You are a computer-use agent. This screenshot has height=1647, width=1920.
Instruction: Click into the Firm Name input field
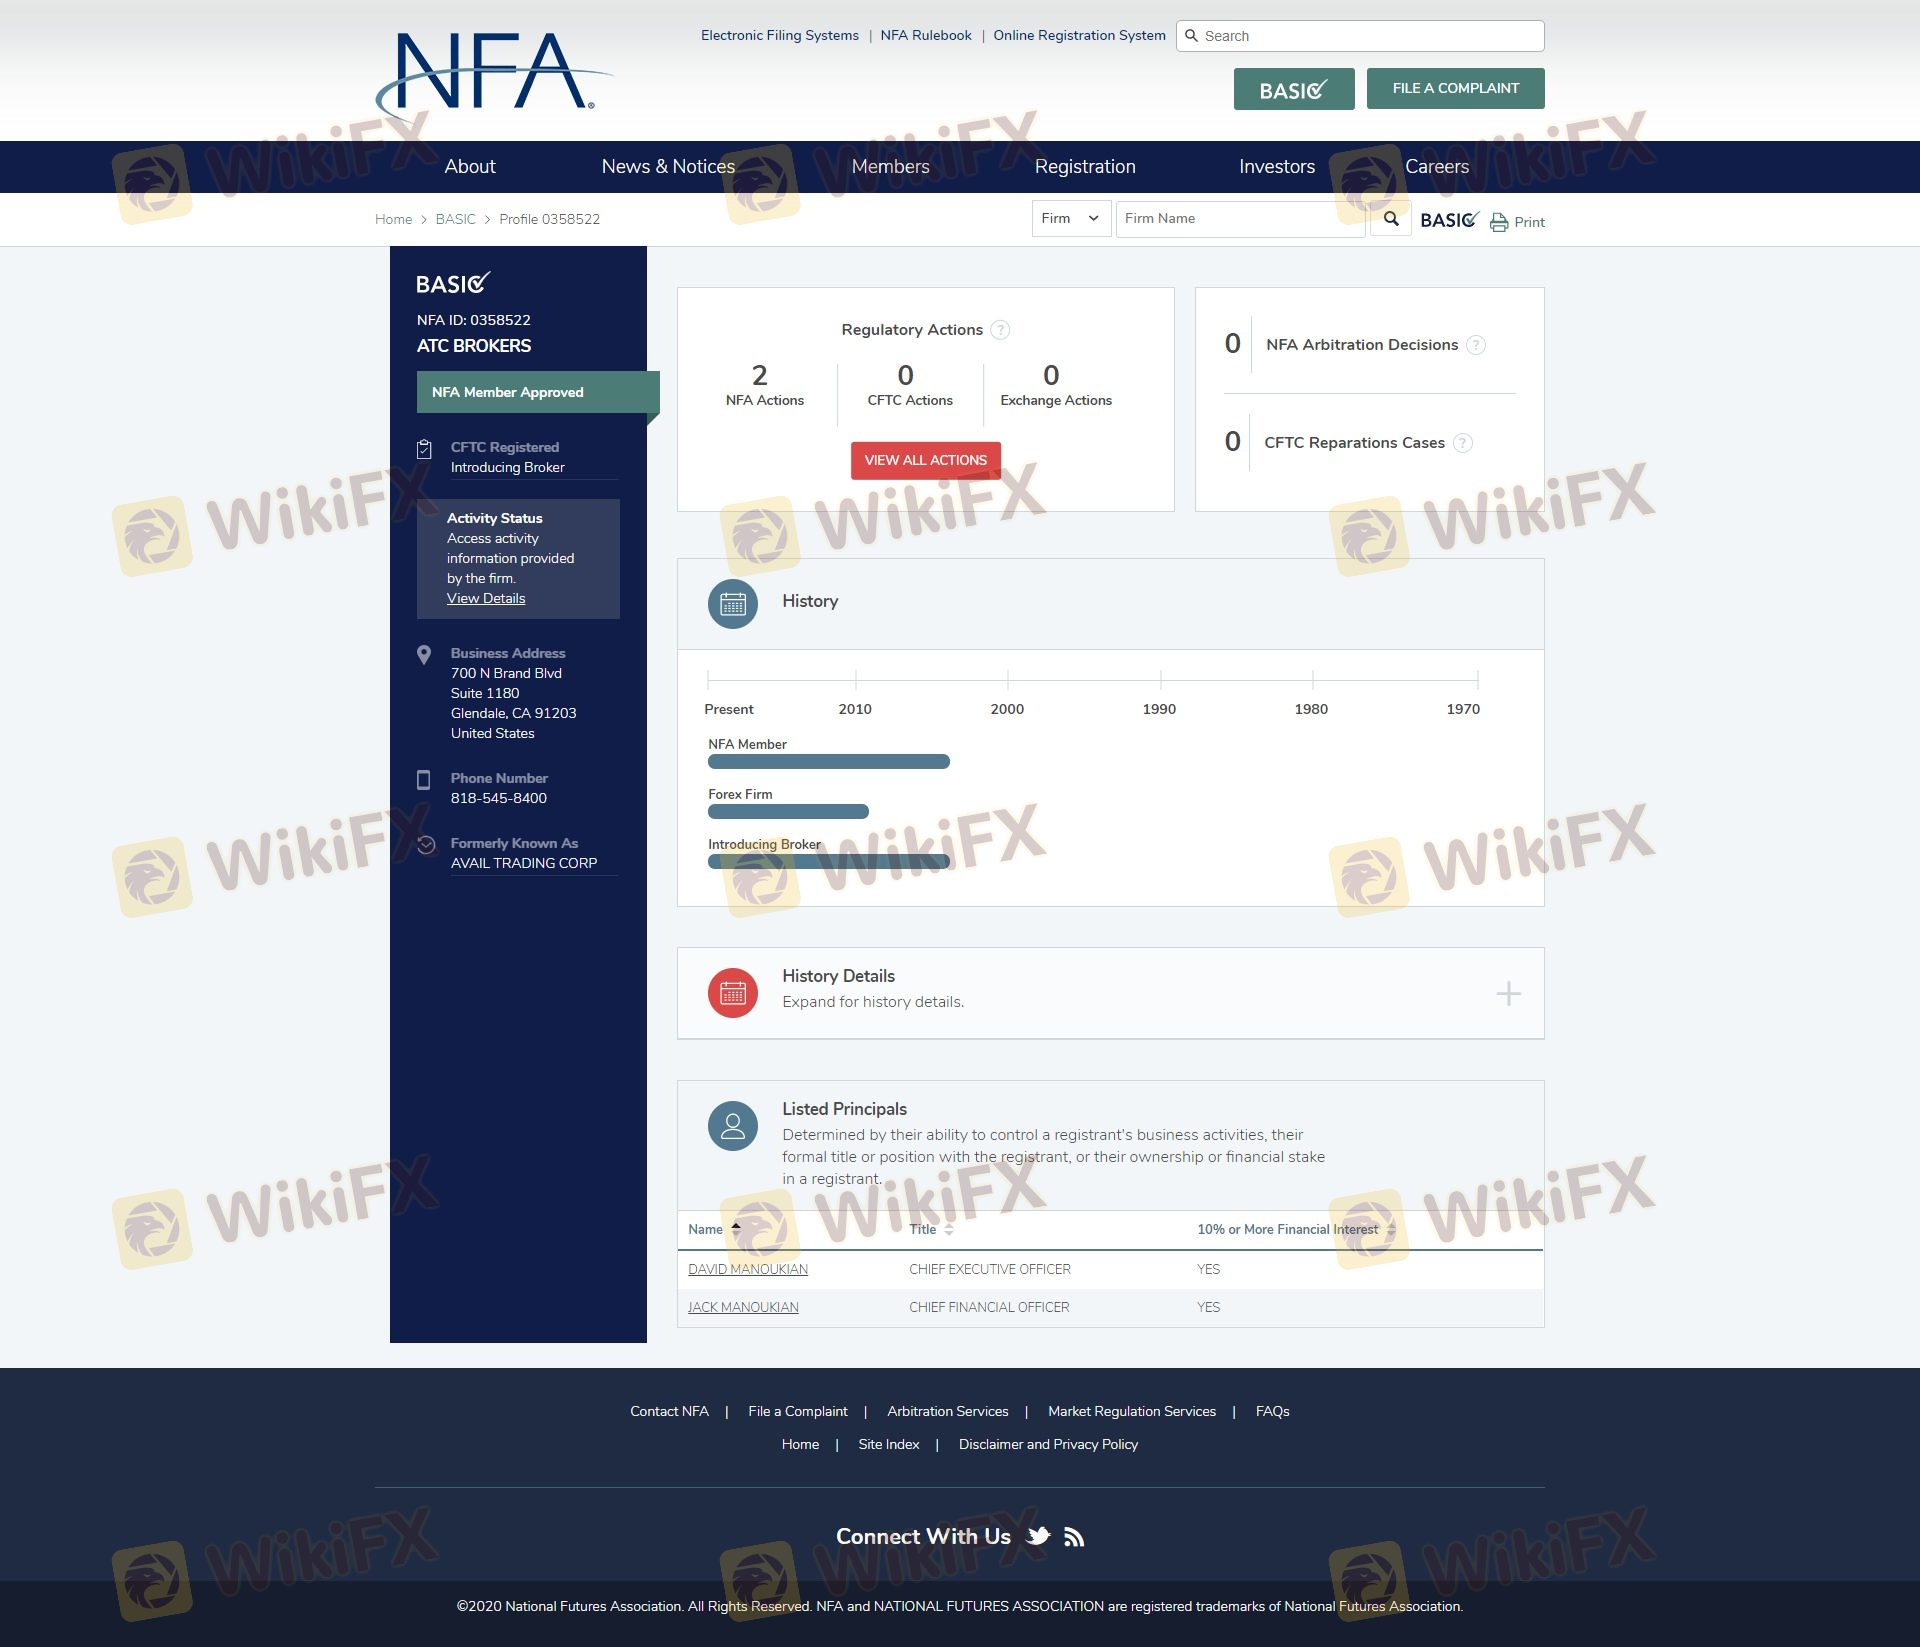(x=1238, y=219)
